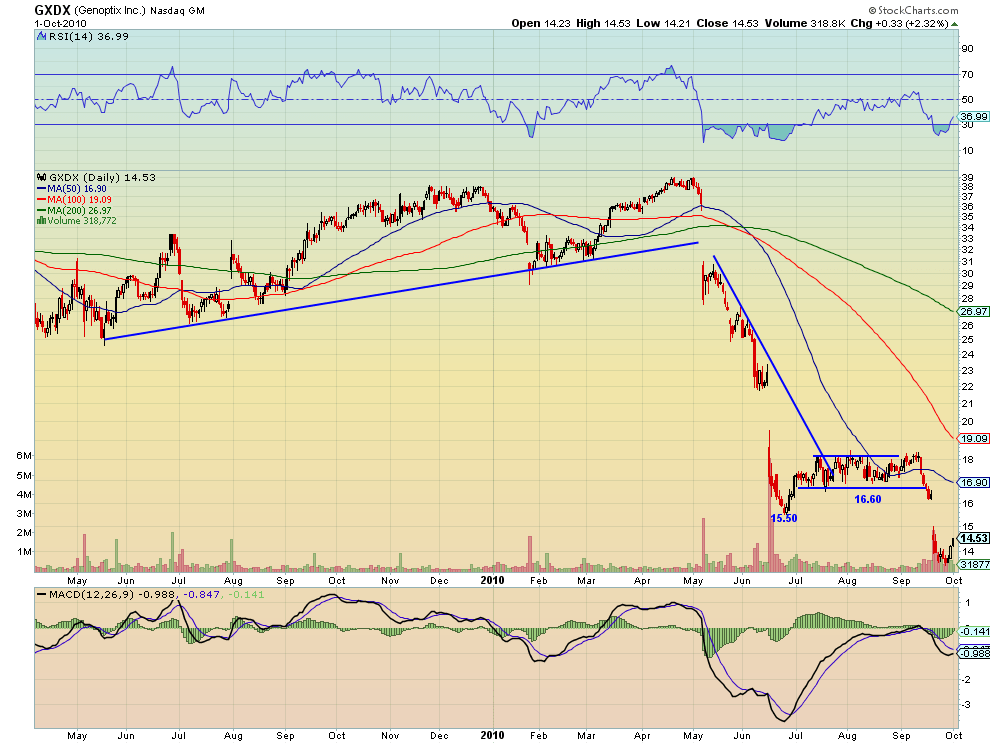
Task: Click the 'Nasdaq GM' exchange label
Action: [x=177, y=11]
